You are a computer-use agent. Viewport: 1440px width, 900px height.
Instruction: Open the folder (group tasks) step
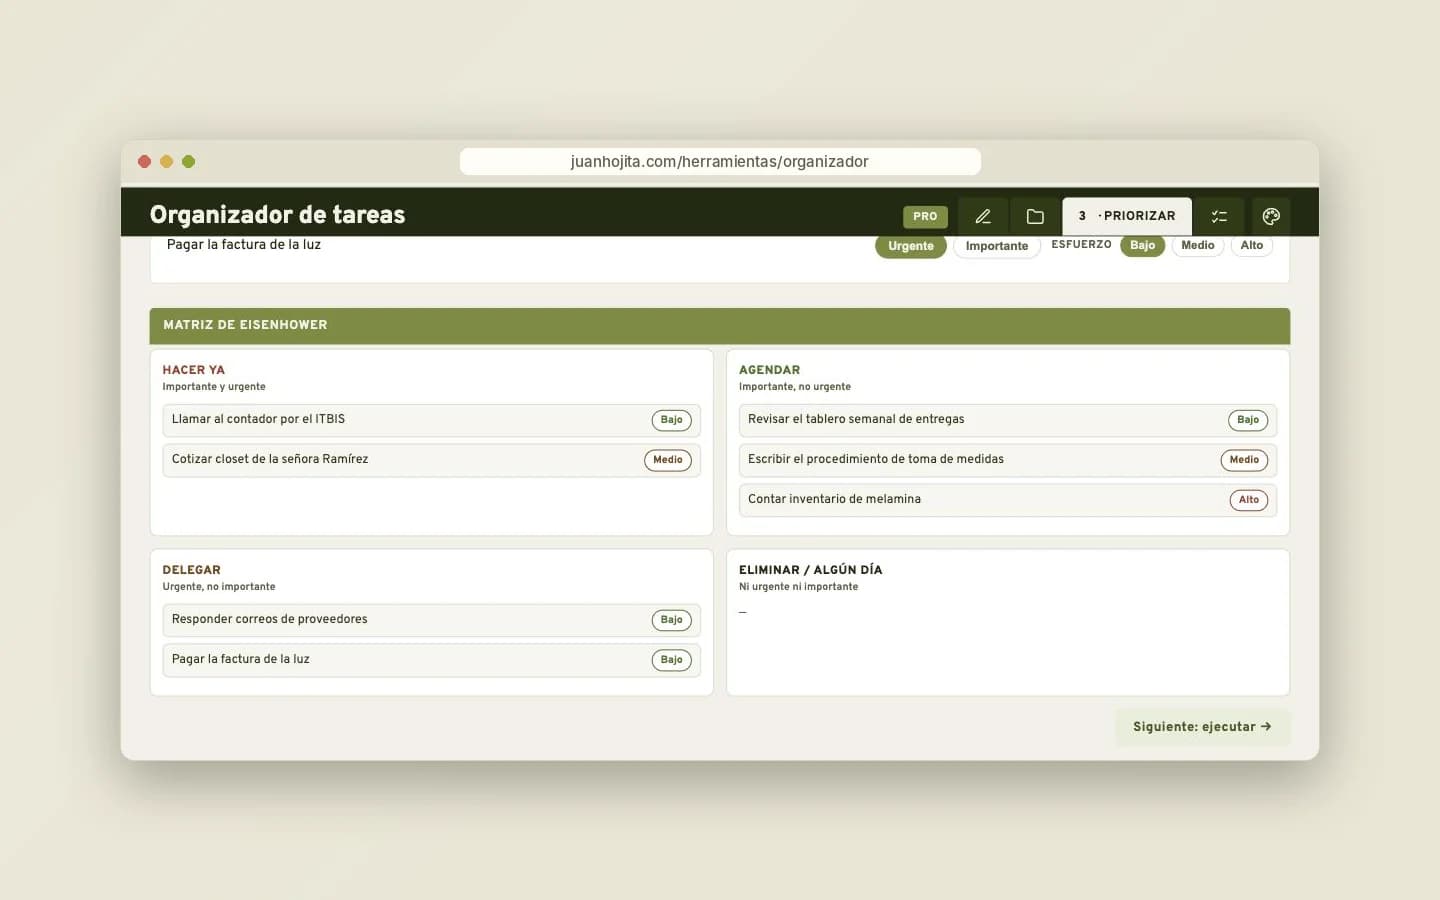(1035, 216)
